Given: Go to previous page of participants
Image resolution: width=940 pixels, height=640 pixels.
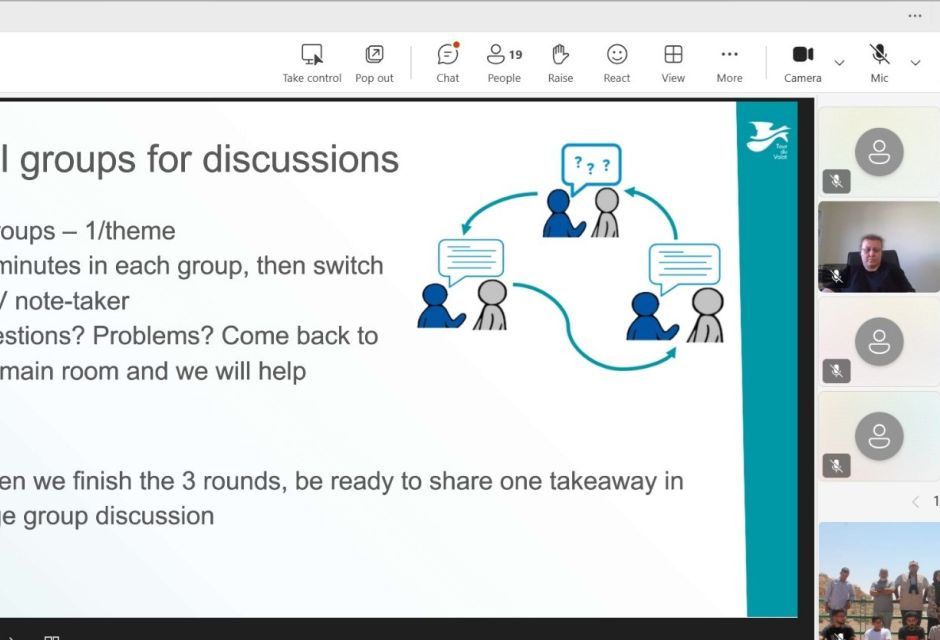Looking at the screenshot, I should (x=915, y=501).
